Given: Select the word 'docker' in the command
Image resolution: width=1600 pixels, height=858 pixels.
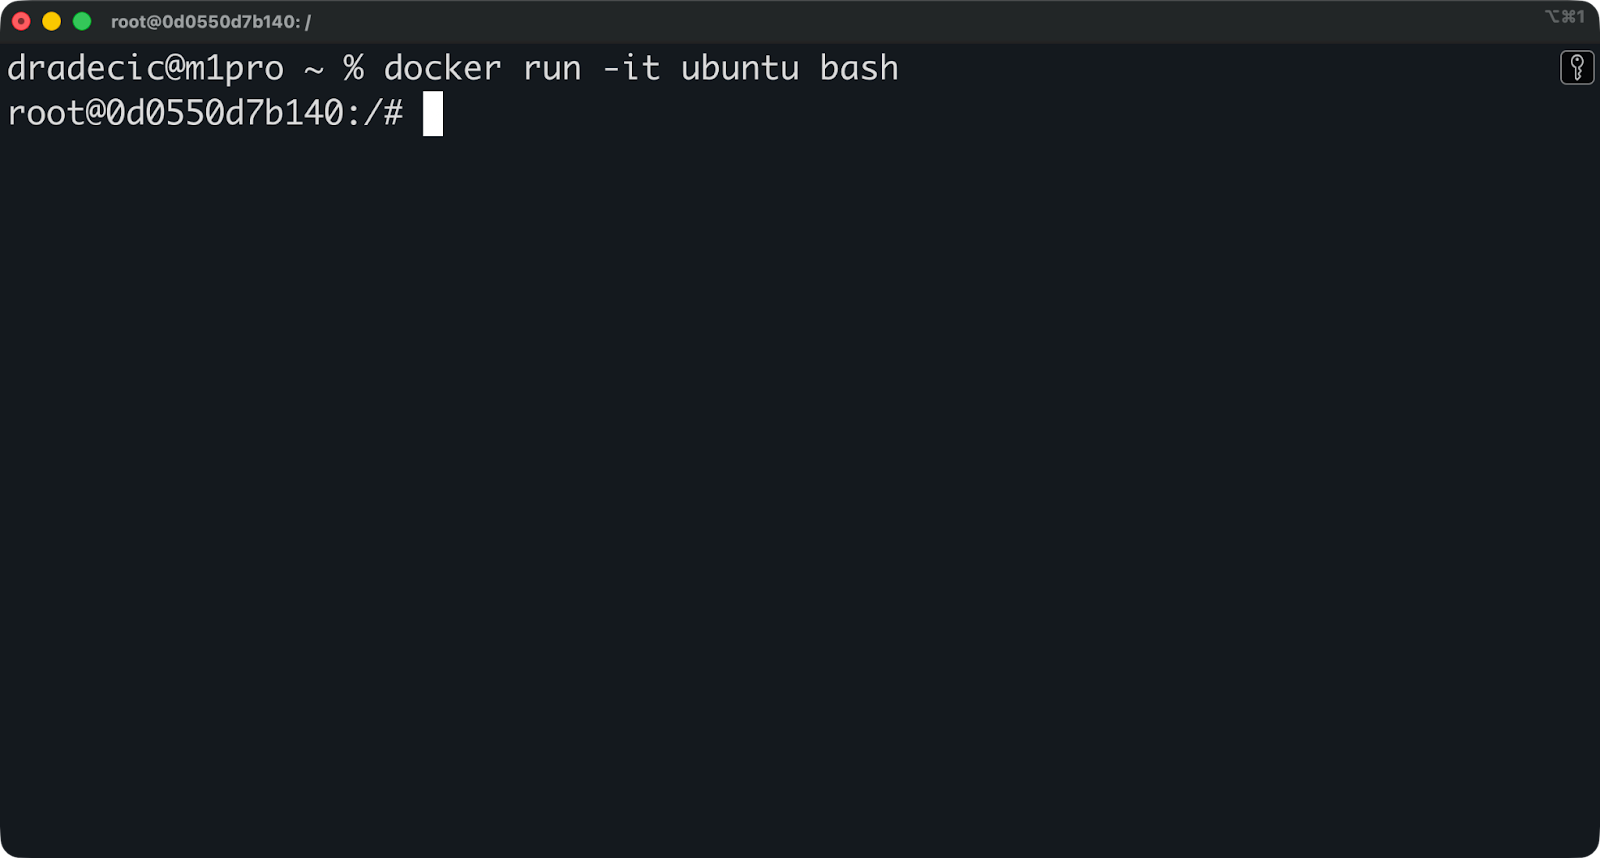Looking at the screenshot, I should pyautogui.click(x=444, y=68).
